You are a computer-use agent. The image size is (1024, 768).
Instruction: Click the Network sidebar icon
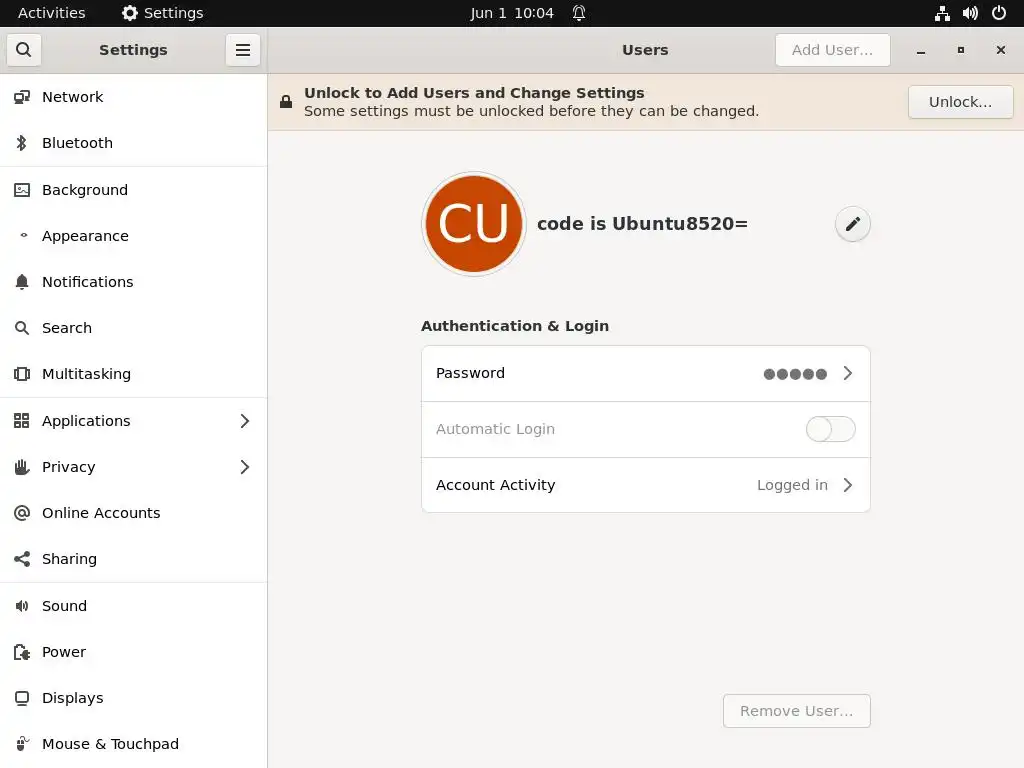[22, 97]
